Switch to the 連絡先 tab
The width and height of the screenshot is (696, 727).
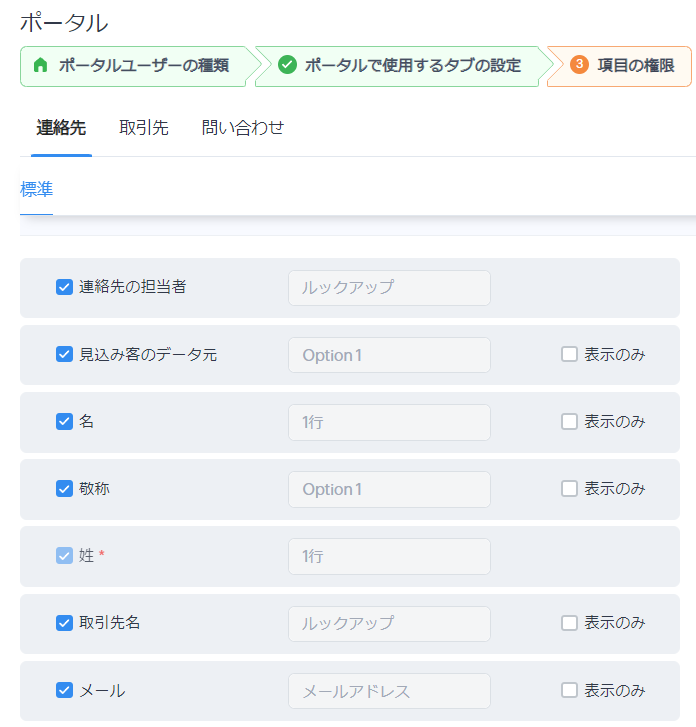[x=61, y=128]
